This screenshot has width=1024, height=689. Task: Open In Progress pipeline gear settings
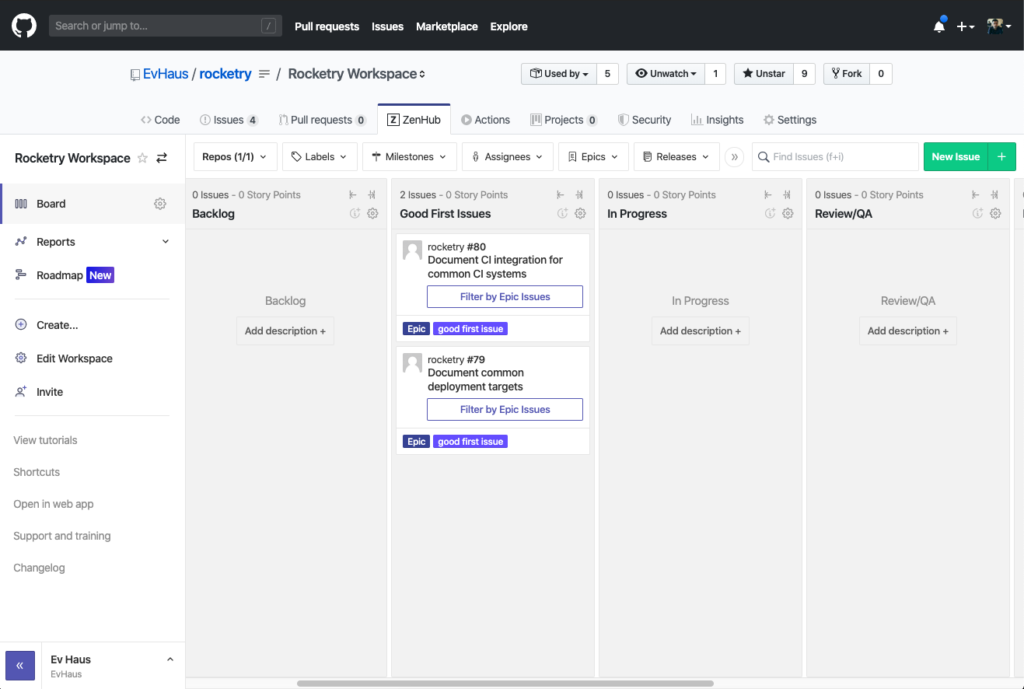[788, 214]
